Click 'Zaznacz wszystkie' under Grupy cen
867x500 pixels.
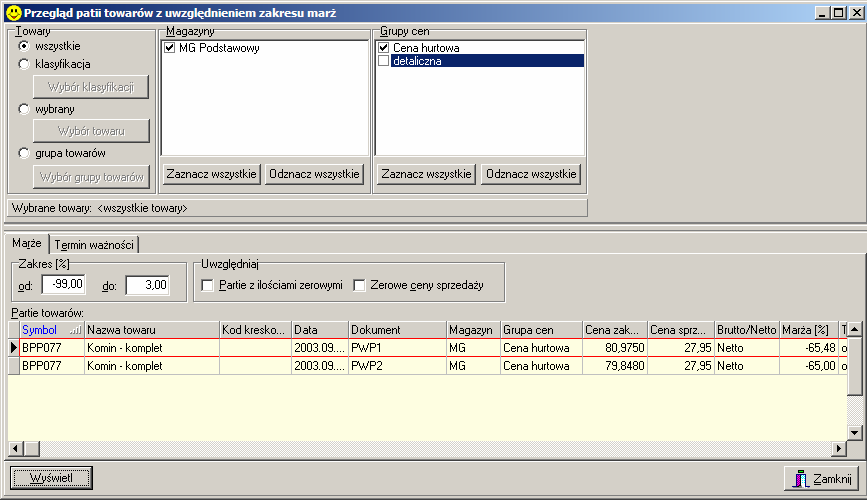pyautogui.click(x=426, y=174)
